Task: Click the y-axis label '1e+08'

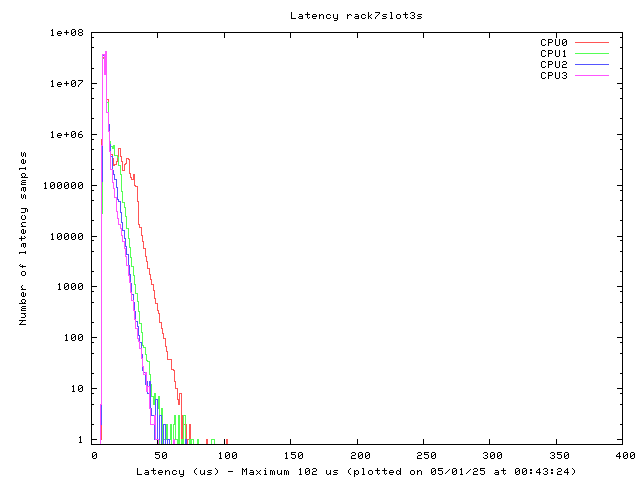Action: (67, 33)
